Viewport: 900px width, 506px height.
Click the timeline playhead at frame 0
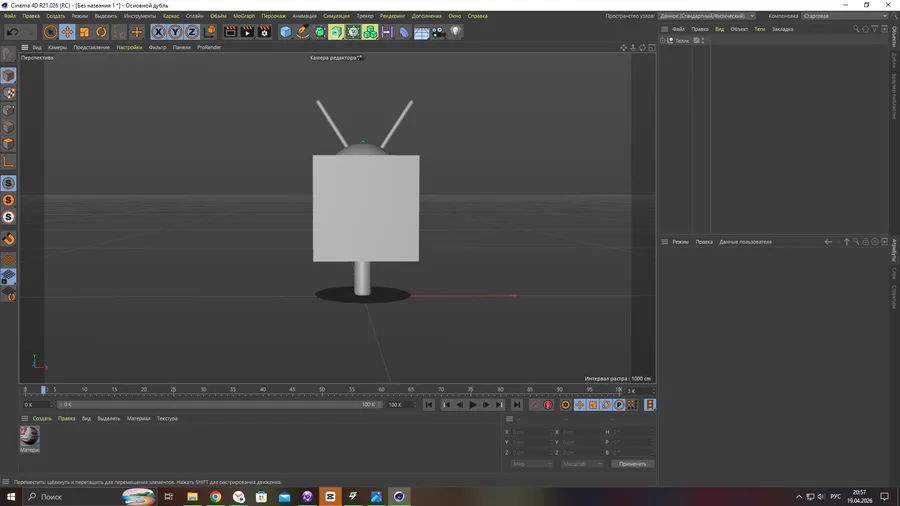click(x=44, y=390)
